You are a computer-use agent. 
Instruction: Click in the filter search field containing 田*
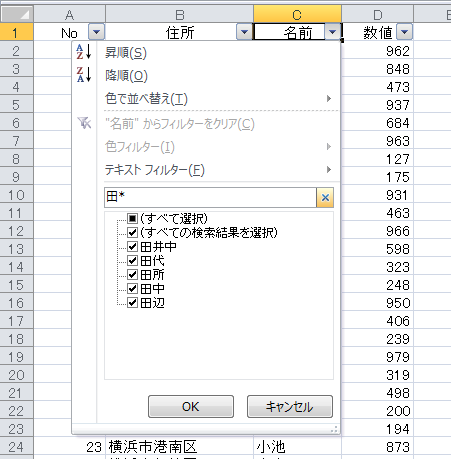pyautogui.click(x=210, y=197)
